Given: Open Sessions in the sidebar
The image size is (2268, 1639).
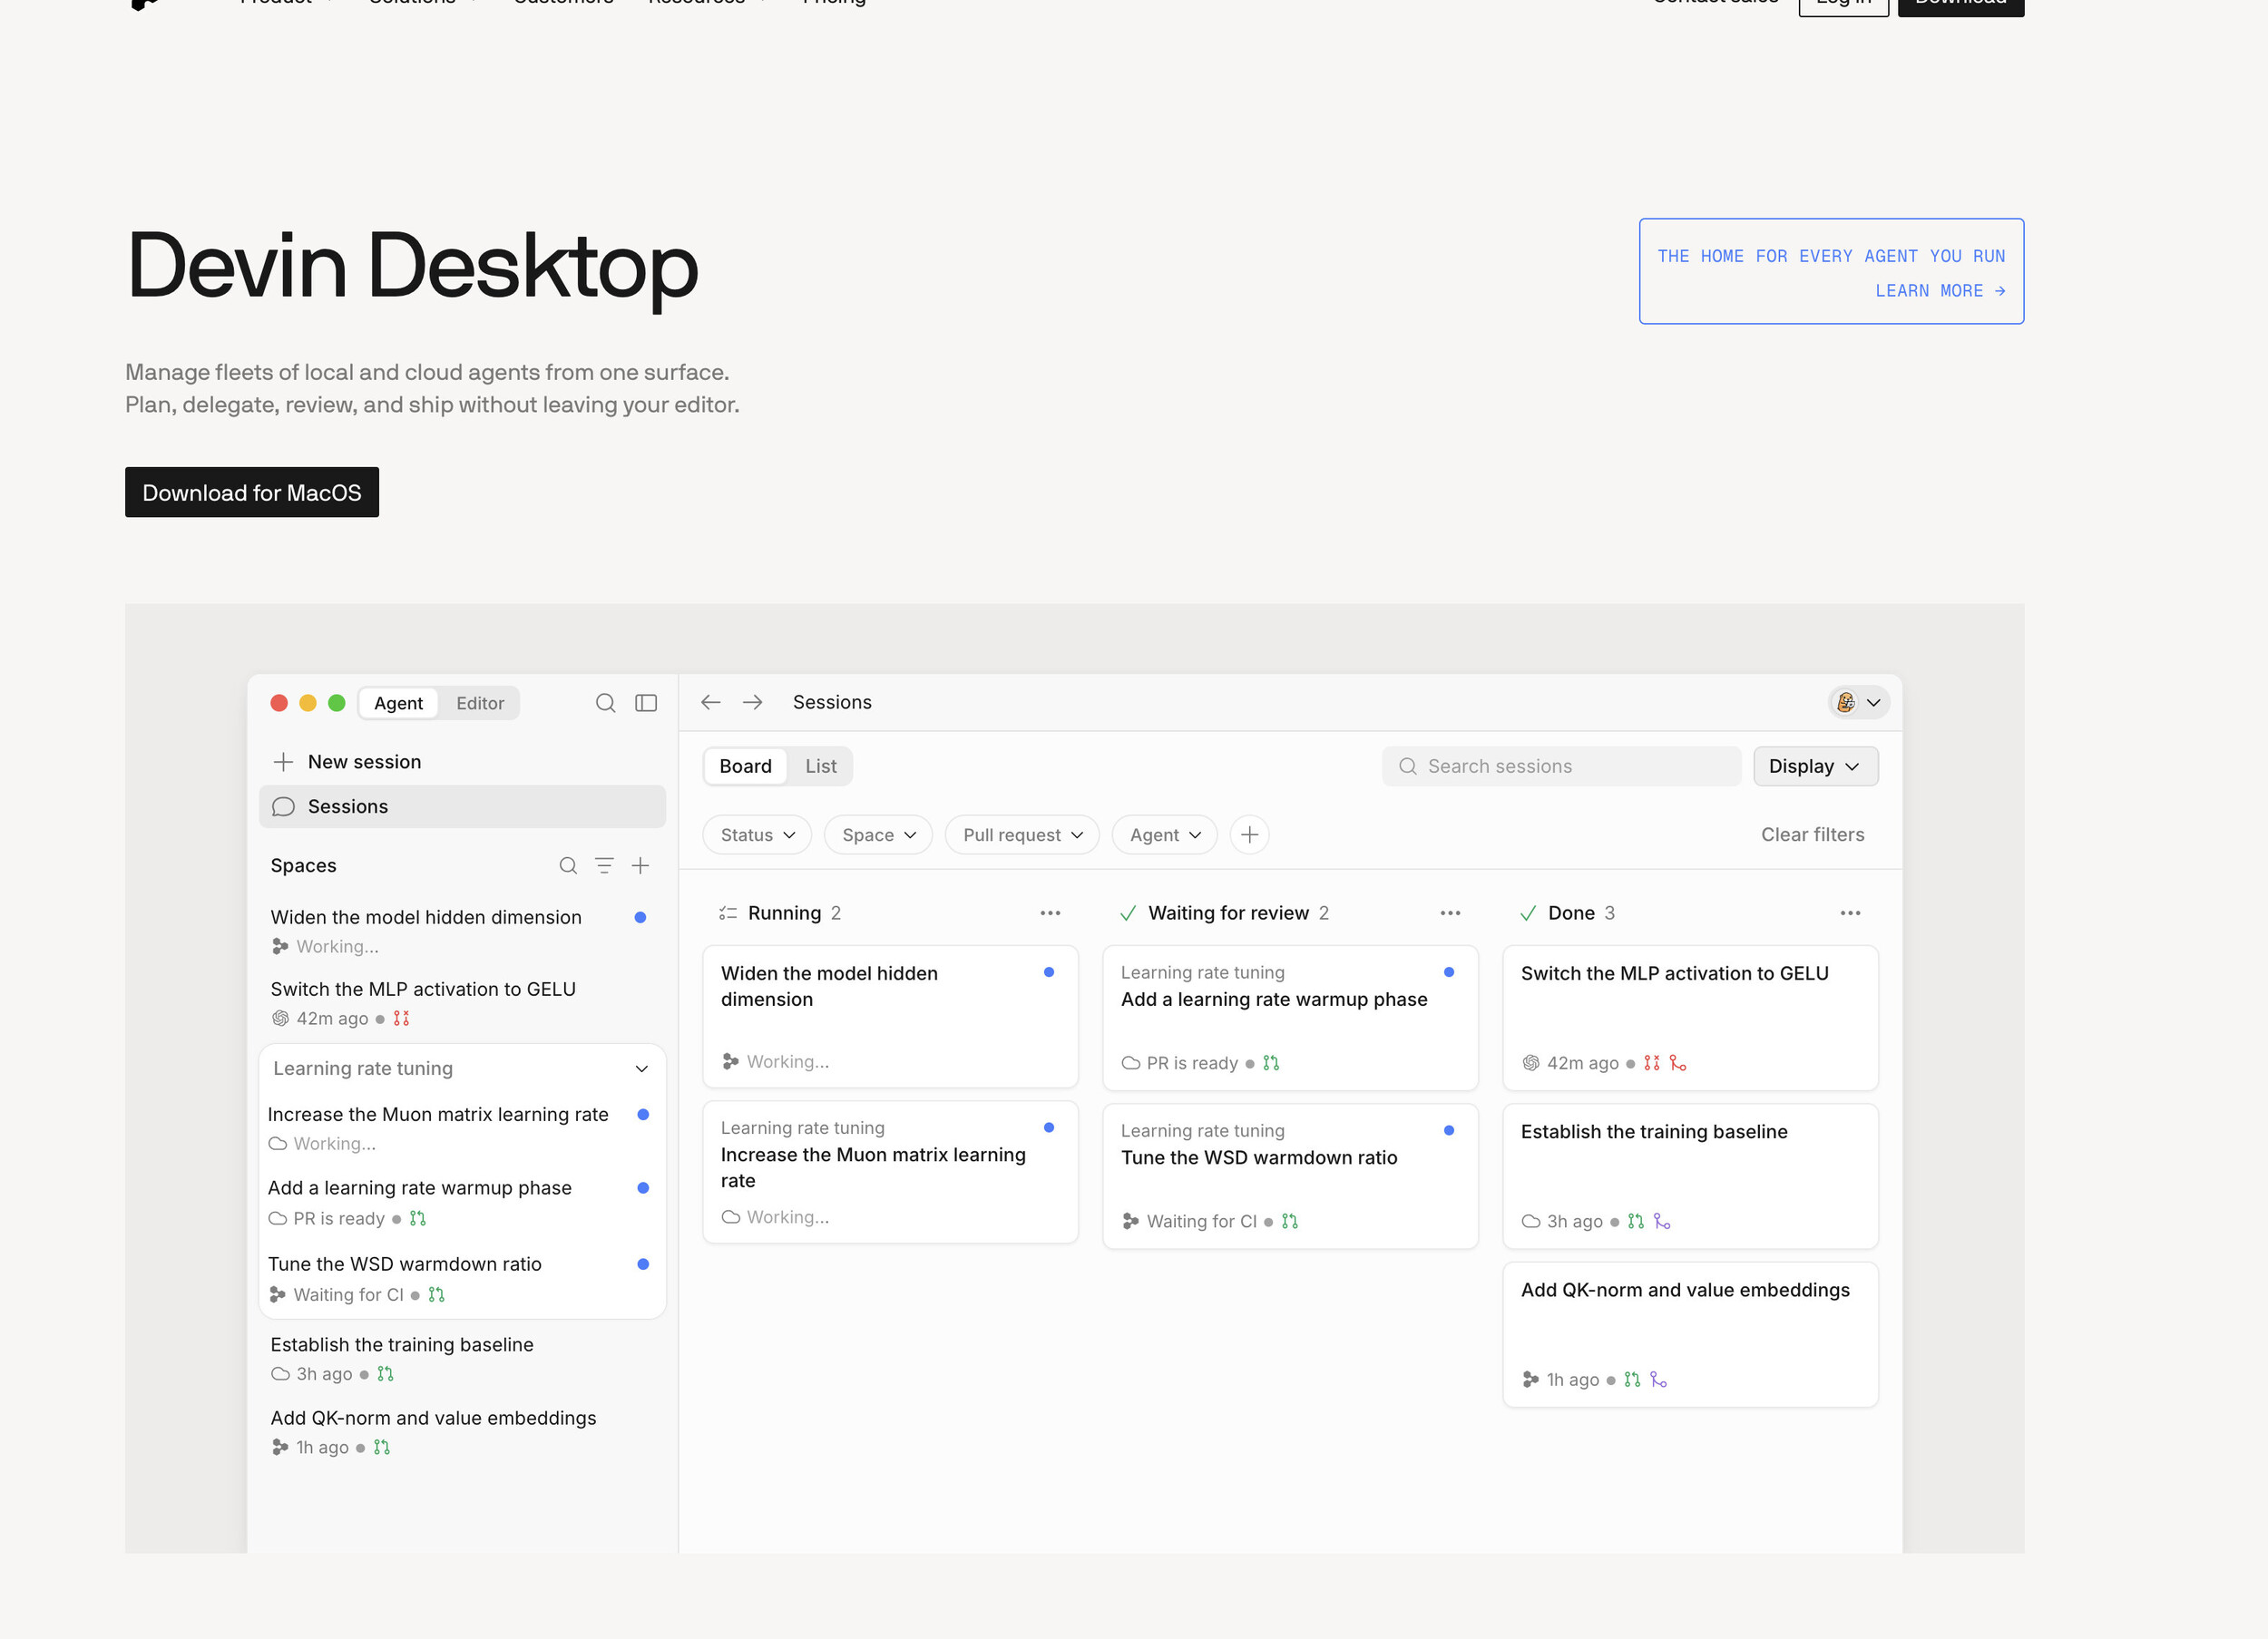Looking at the screenshot, I should (x=462, y=807).
